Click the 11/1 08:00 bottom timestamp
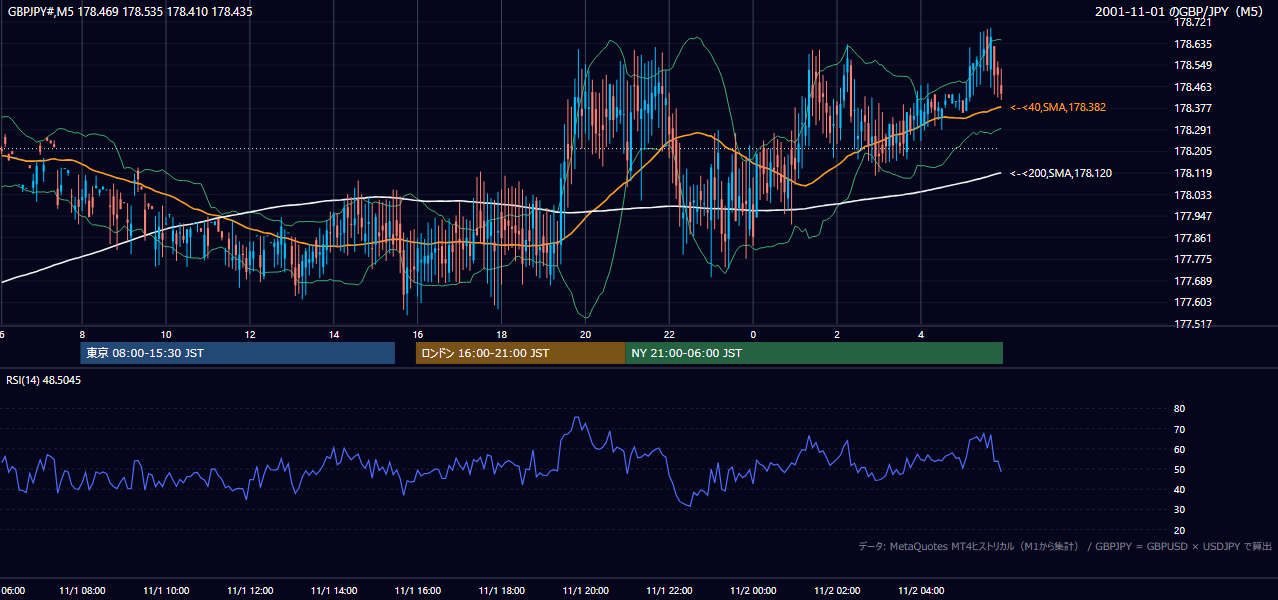This screenshot has width=1278, height=600. 82,591
